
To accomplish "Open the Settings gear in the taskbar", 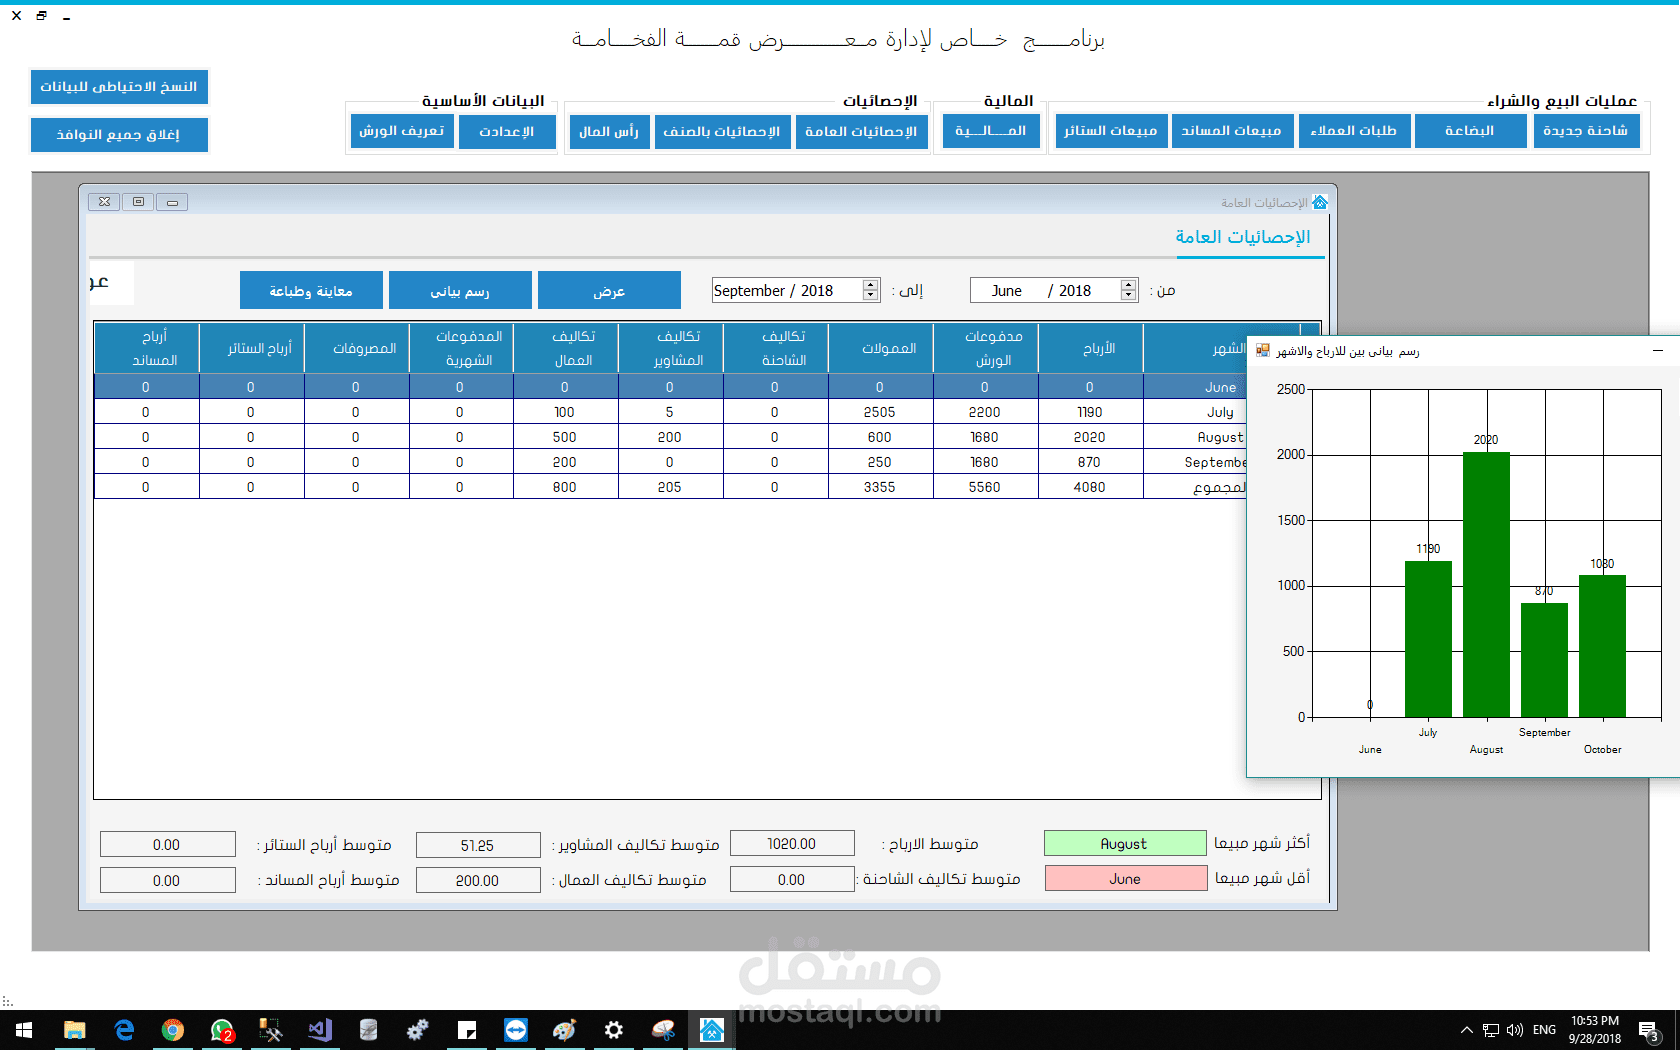I will tap(614, 1030).
